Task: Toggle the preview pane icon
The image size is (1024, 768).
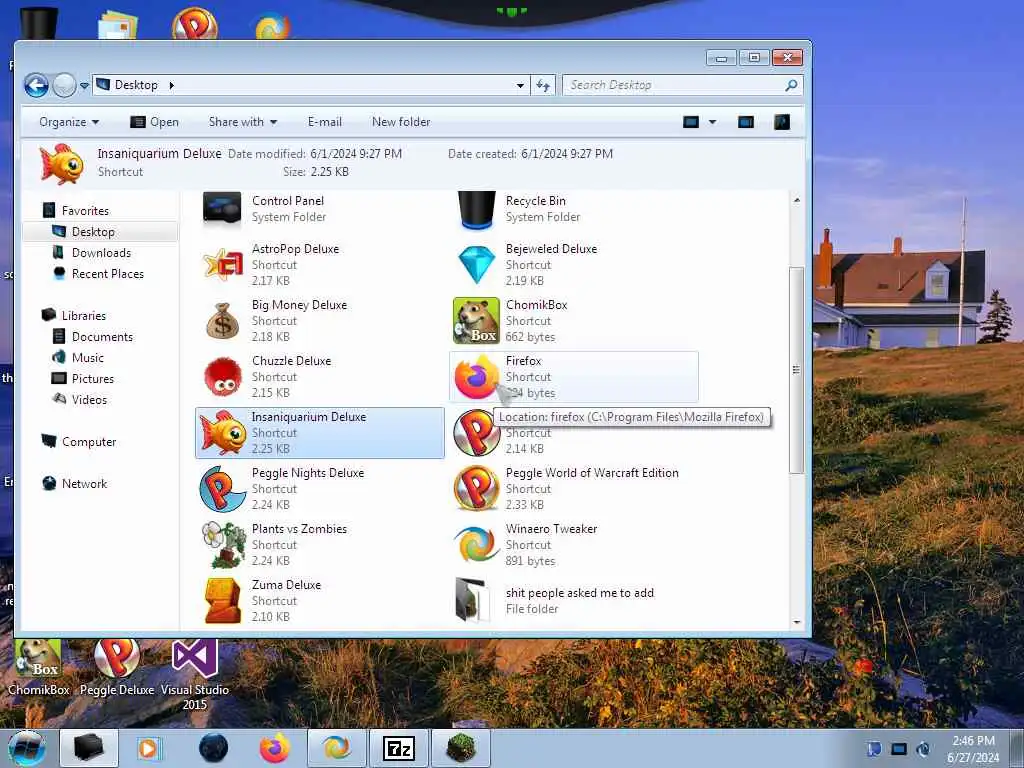Action: click(x=746, y=122)
